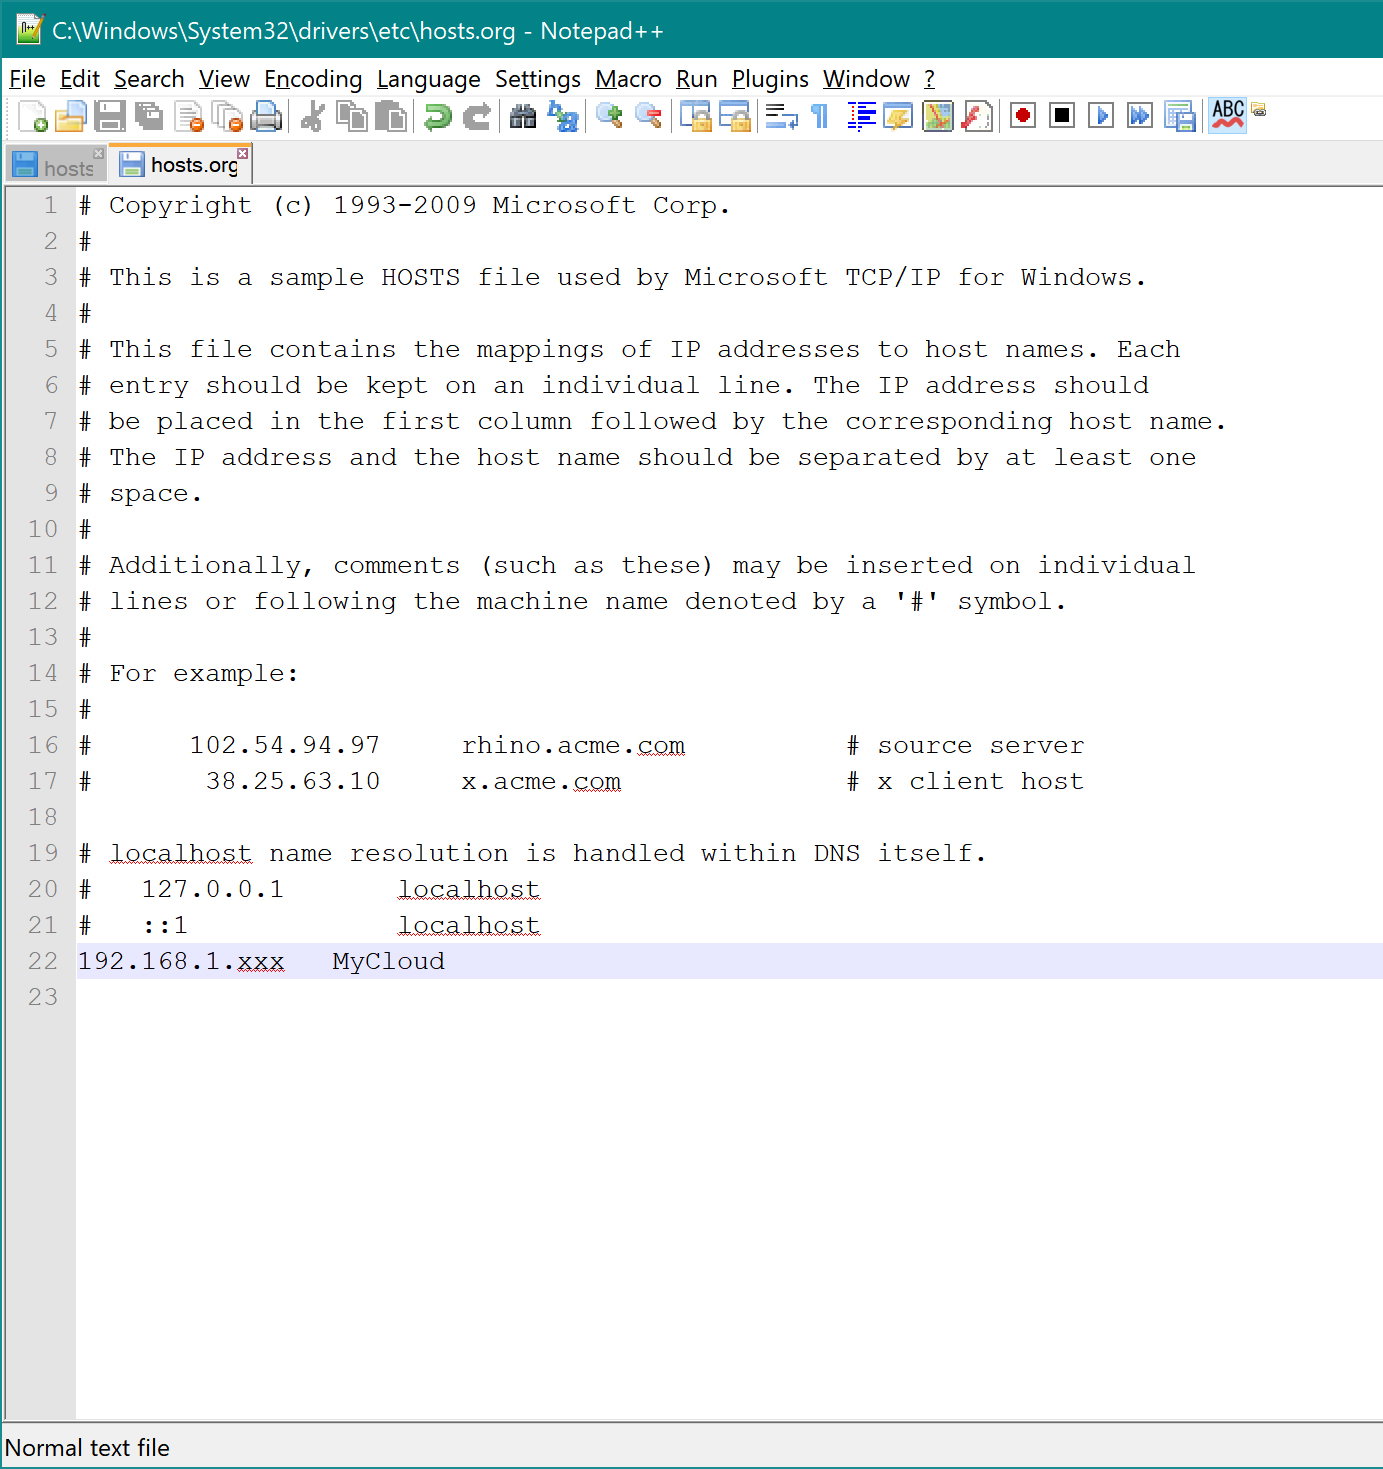Viewport: 1383px width, 1469px height.
Task: Open the Settings menu
Action: pos(538,79)
